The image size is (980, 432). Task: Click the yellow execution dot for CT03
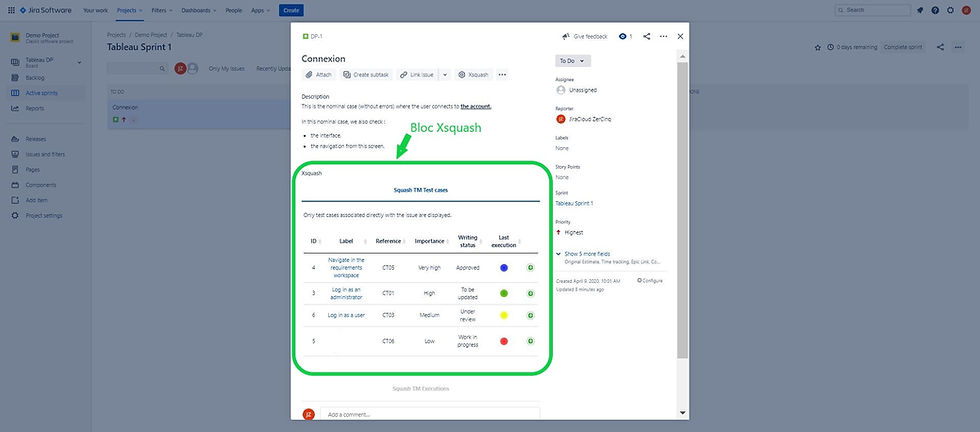[x=504, y=315]
